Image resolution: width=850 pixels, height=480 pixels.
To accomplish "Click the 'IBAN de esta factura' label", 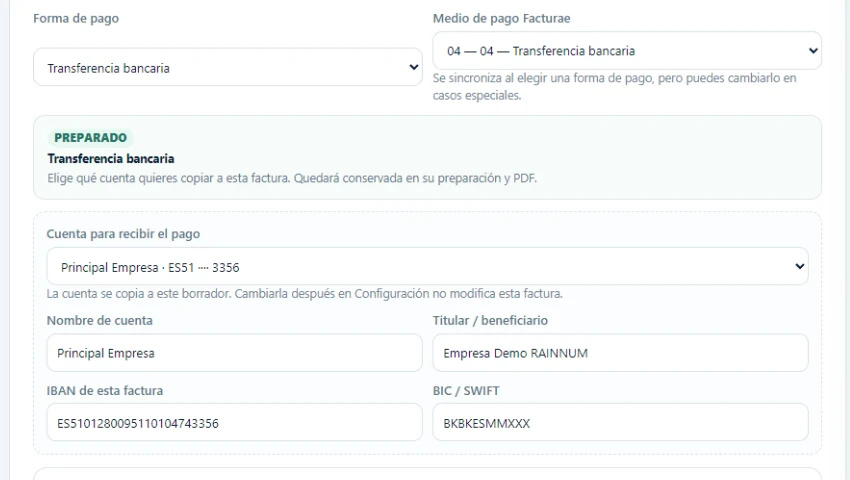I will click(105, 391).
